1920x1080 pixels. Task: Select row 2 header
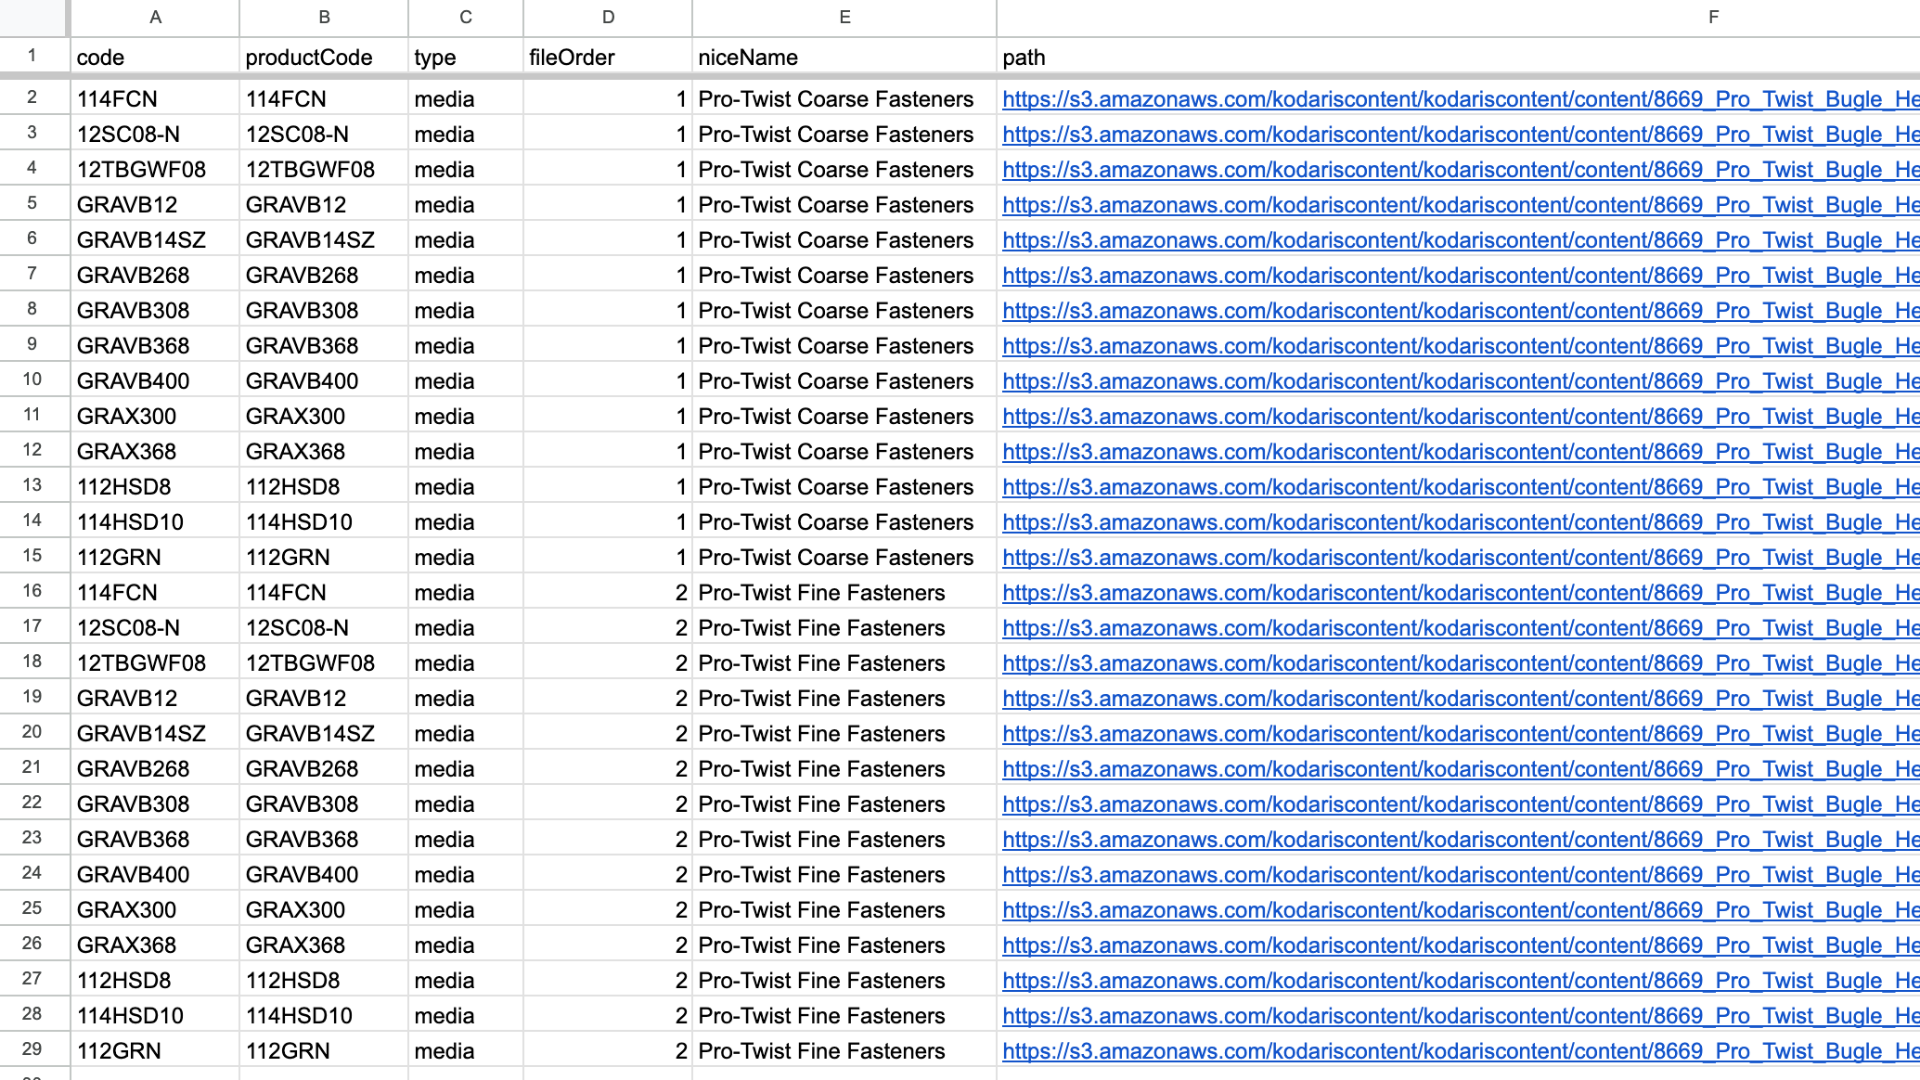(32, 98)
